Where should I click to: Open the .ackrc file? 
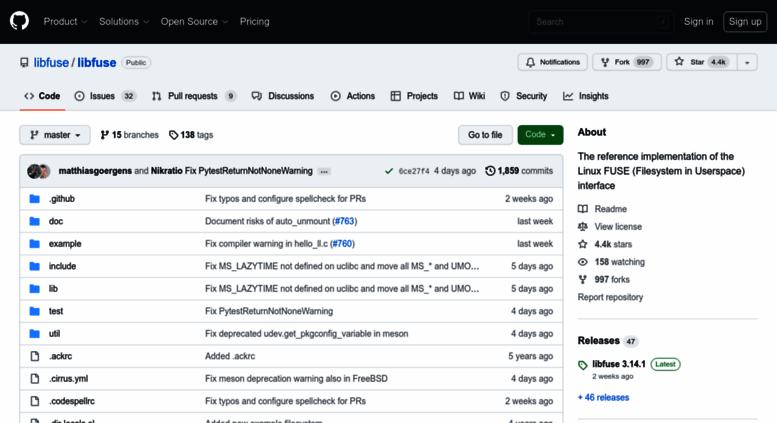(x=60, y=356)
